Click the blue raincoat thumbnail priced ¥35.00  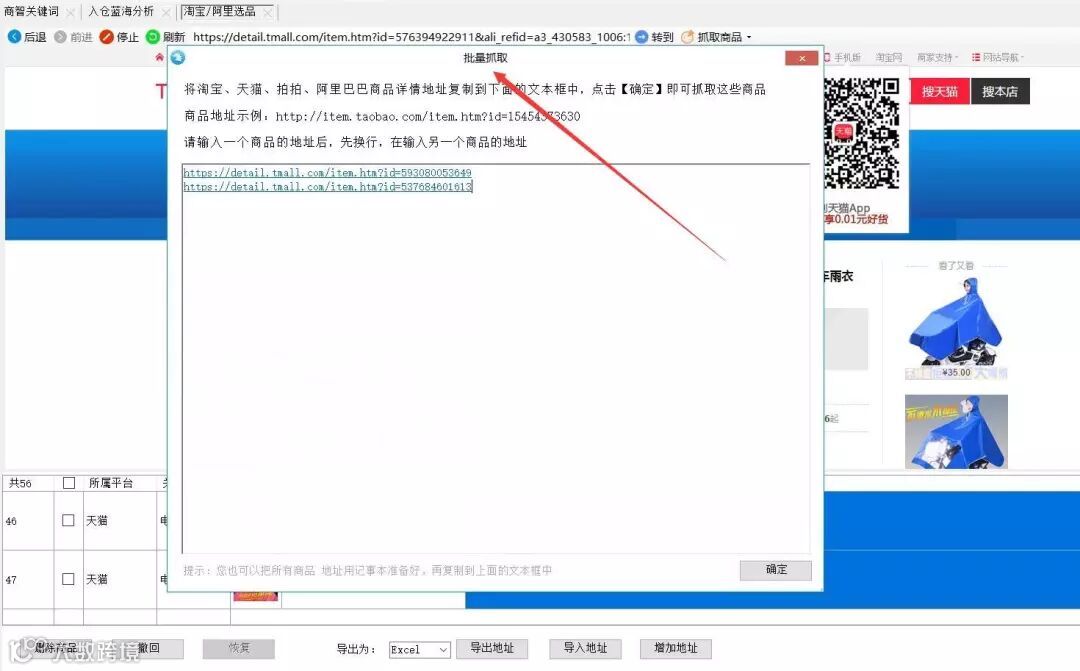[956, 328]
